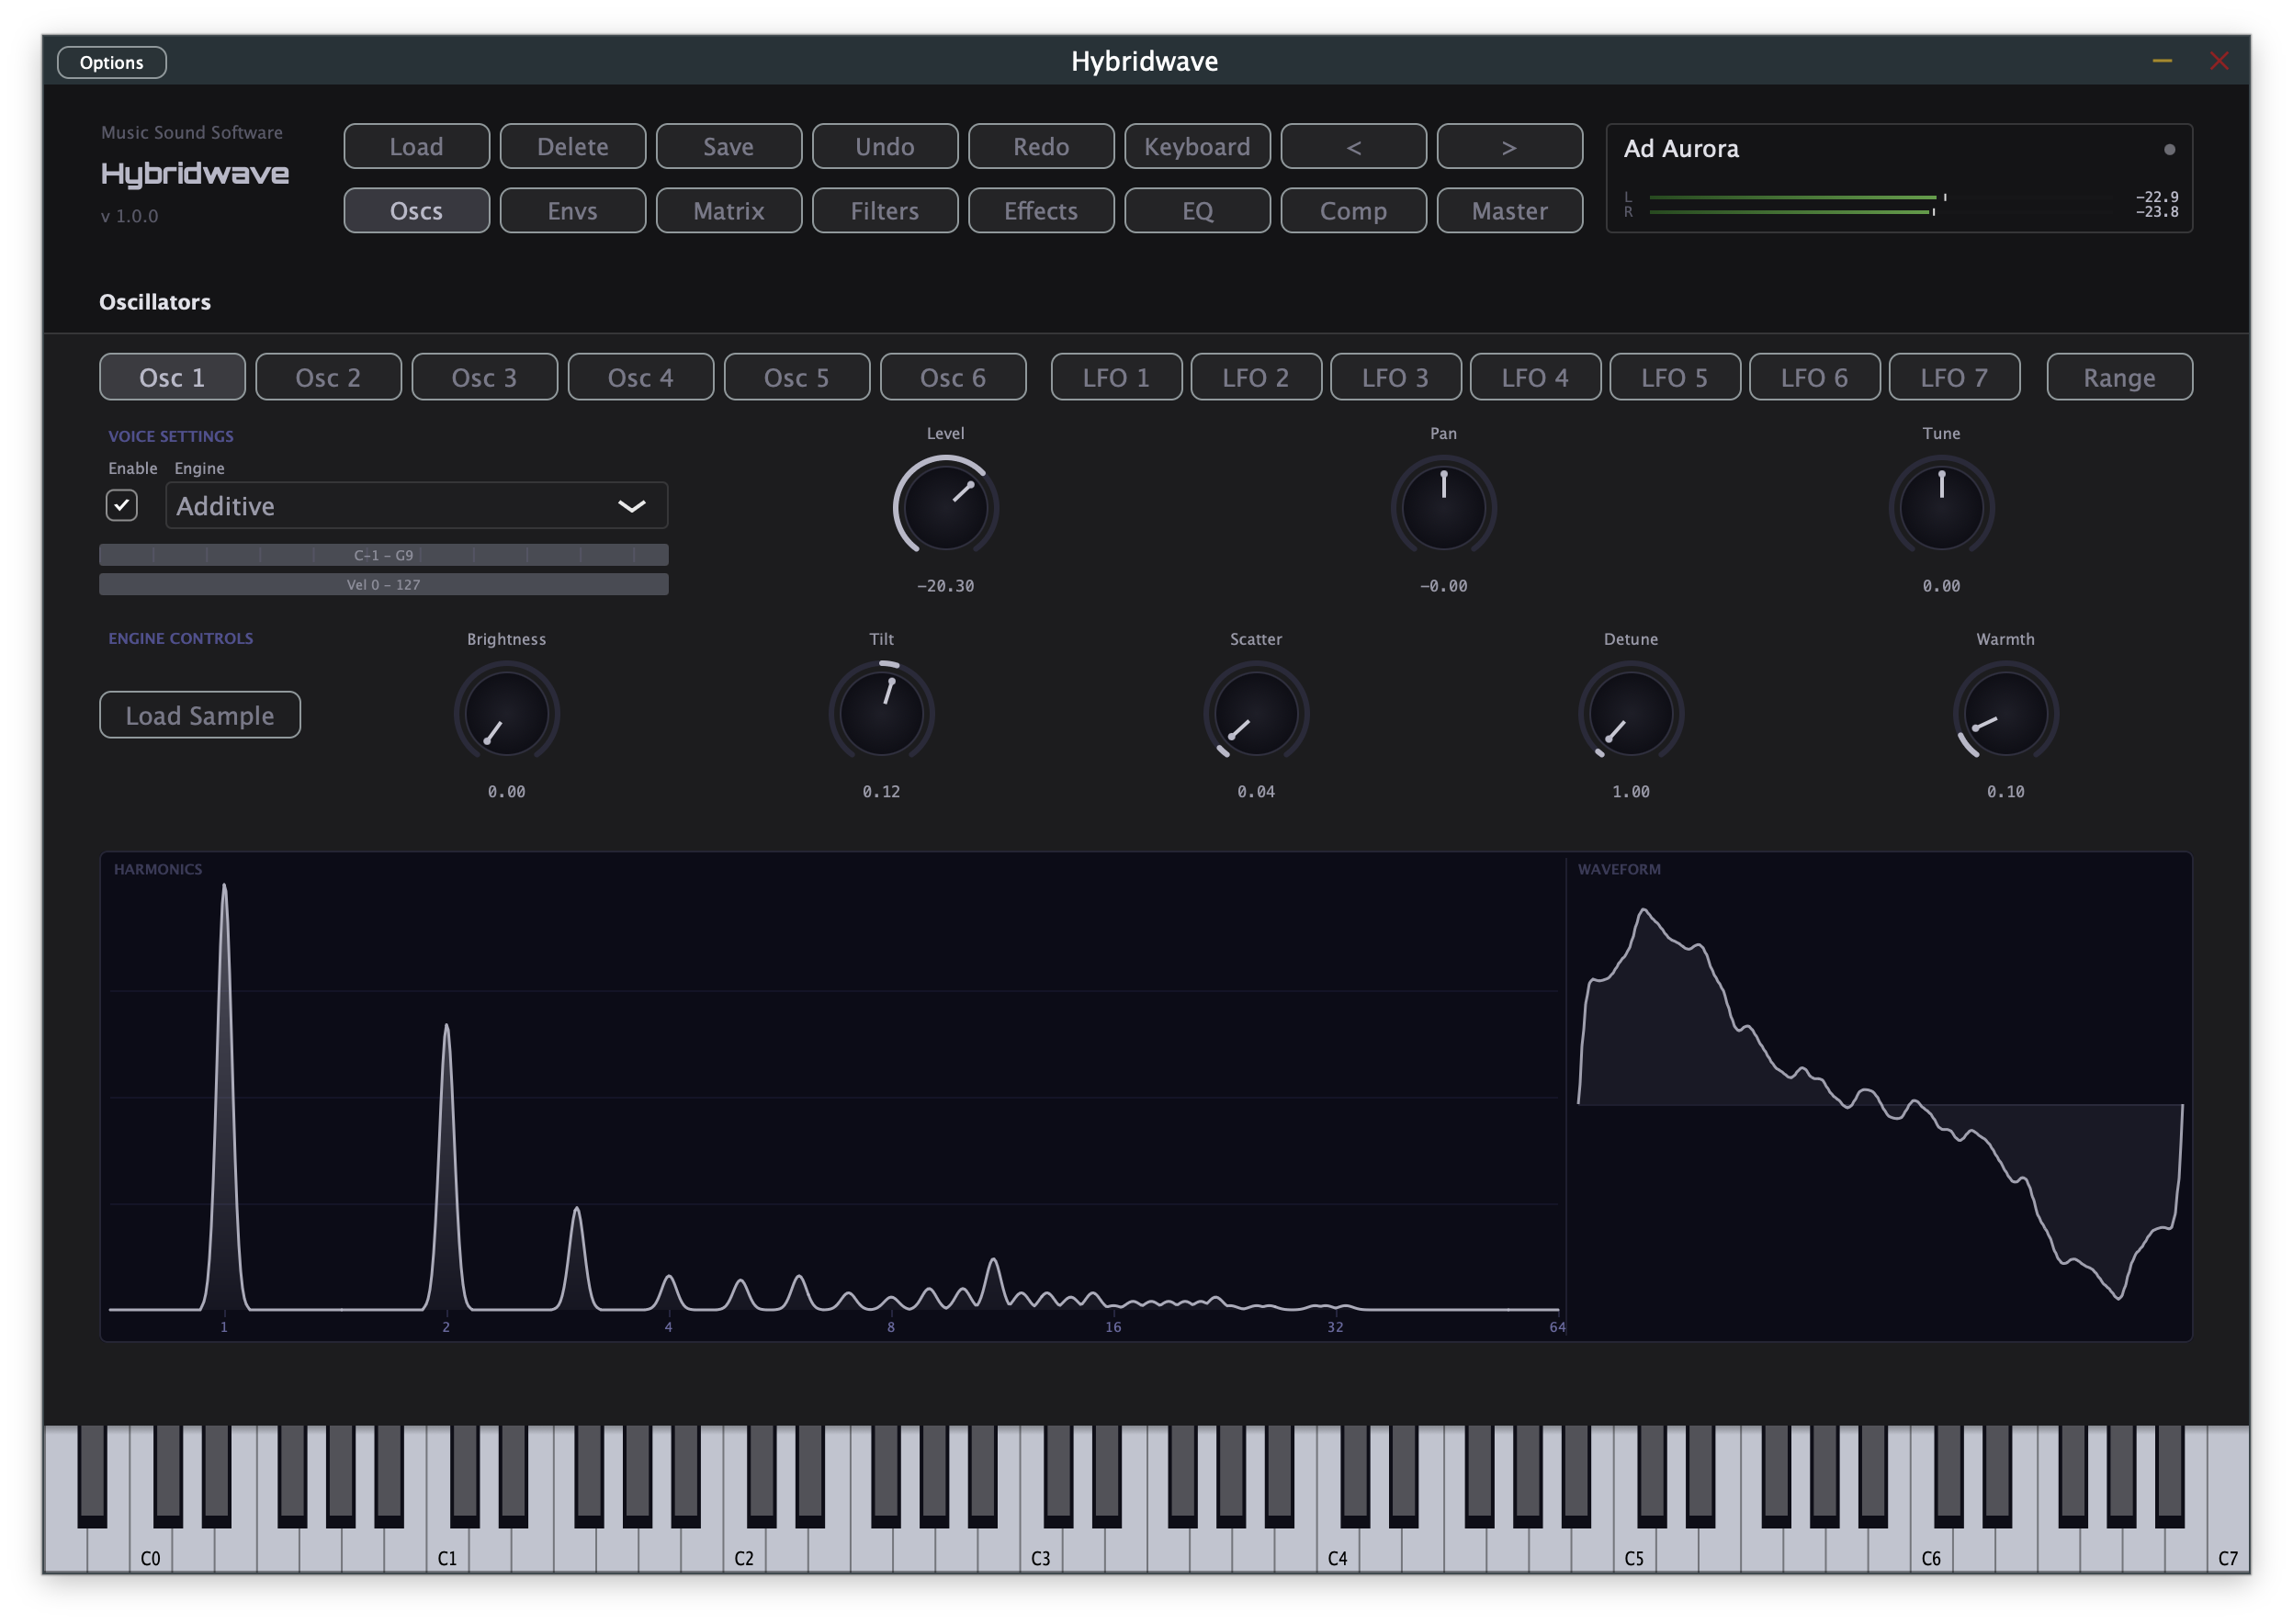Open the Options menu
This screenshot has width=2293, height=1624.
(x=111, y=62)
